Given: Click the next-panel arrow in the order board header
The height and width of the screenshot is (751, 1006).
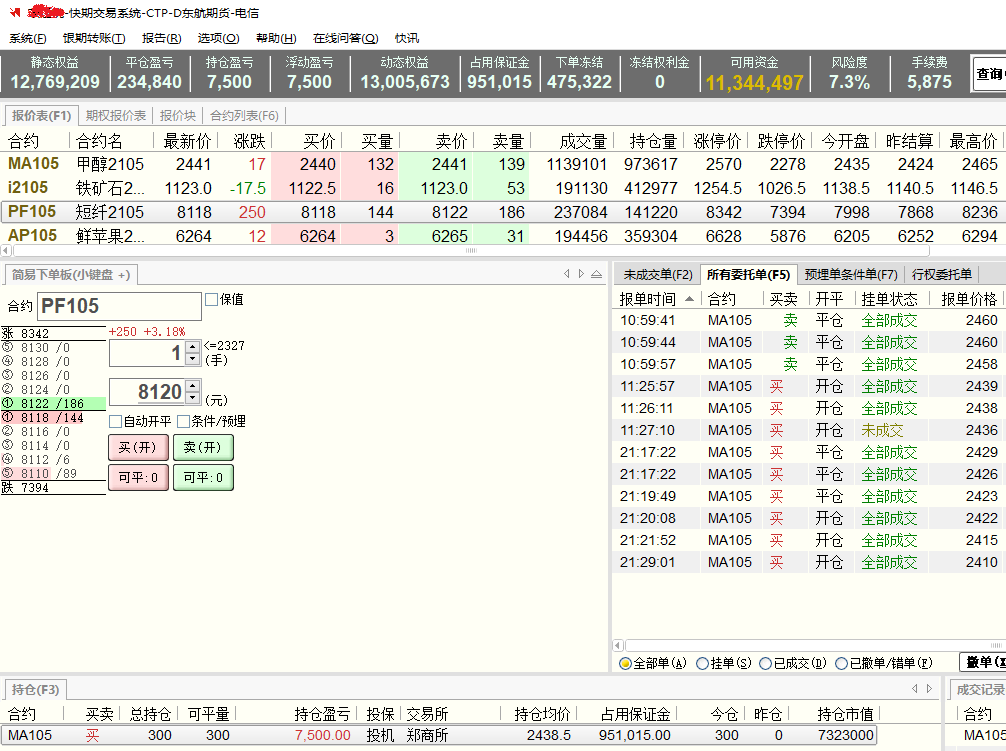Looking at the screenshot, I should click(x=581, y=274).
